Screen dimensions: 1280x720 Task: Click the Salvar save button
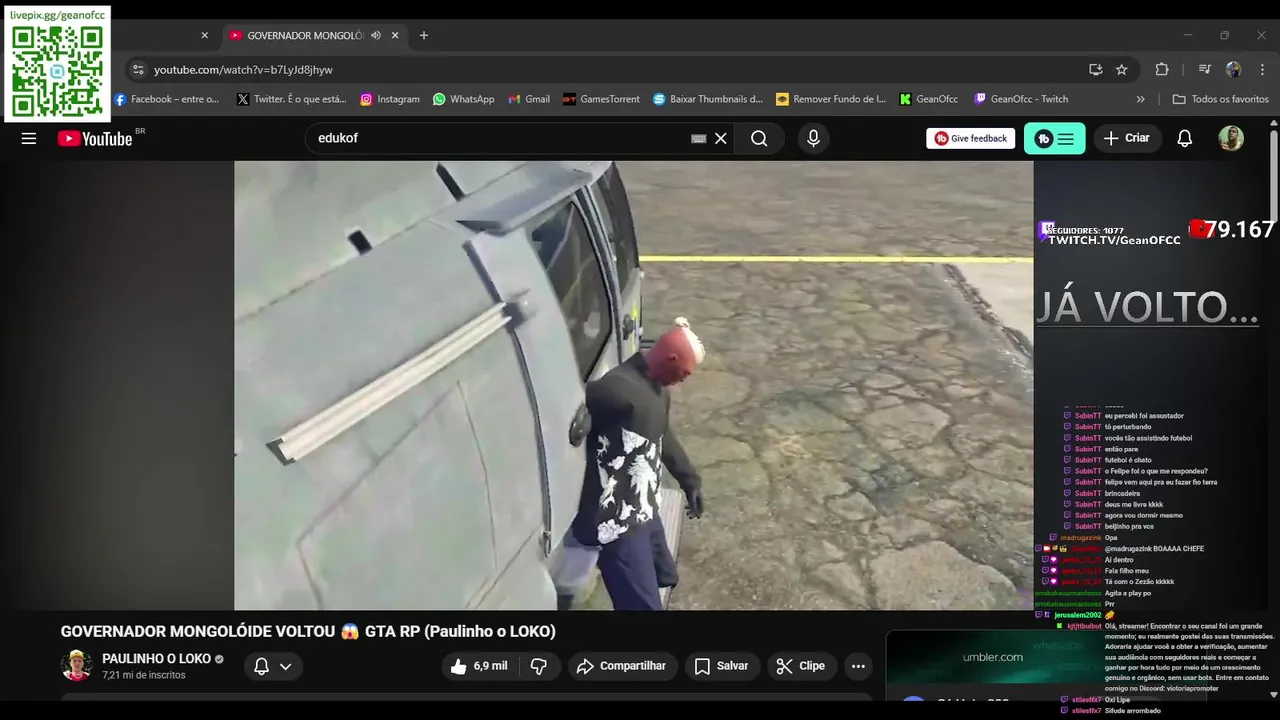pyautogui.click(x=721, y=666)
